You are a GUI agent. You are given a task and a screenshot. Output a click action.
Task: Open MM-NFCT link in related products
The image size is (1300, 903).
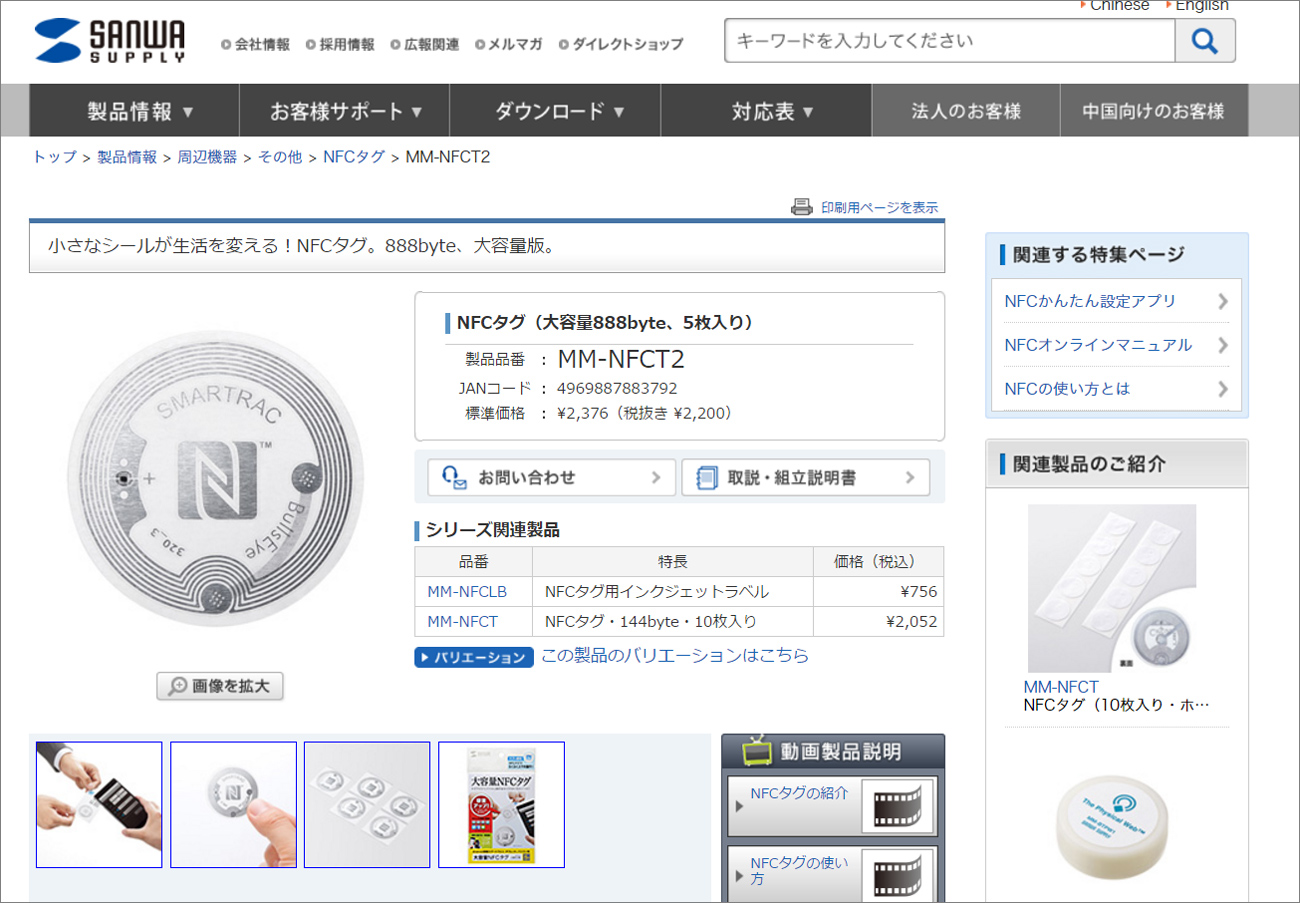1061,687
